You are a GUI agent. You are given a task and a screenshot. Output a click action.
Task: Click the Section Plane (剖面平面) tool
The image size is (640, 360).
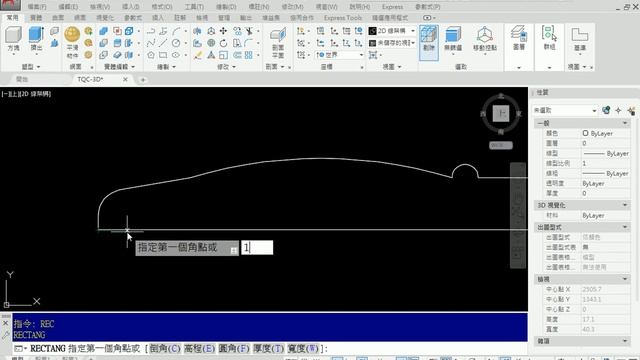coord(278,43)
